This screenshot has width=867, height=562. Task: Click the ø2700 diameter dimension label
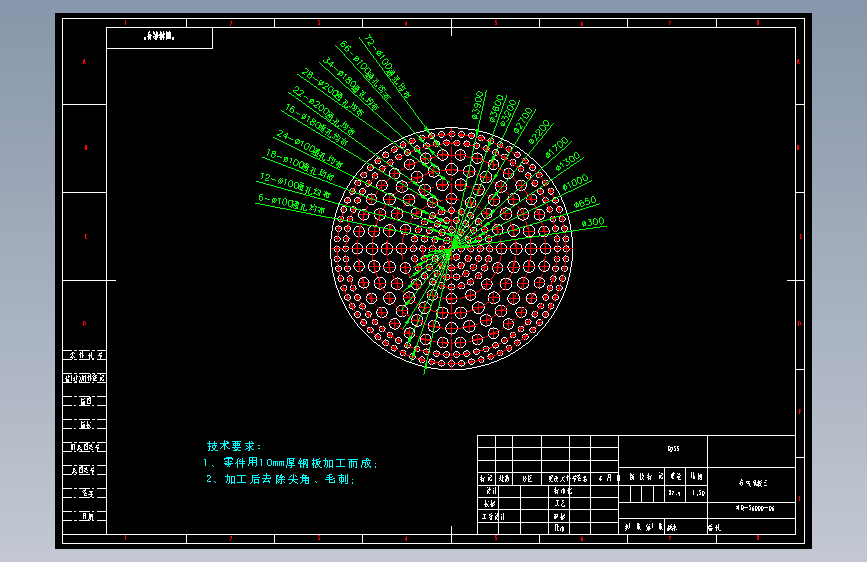(x=523, y=120)
